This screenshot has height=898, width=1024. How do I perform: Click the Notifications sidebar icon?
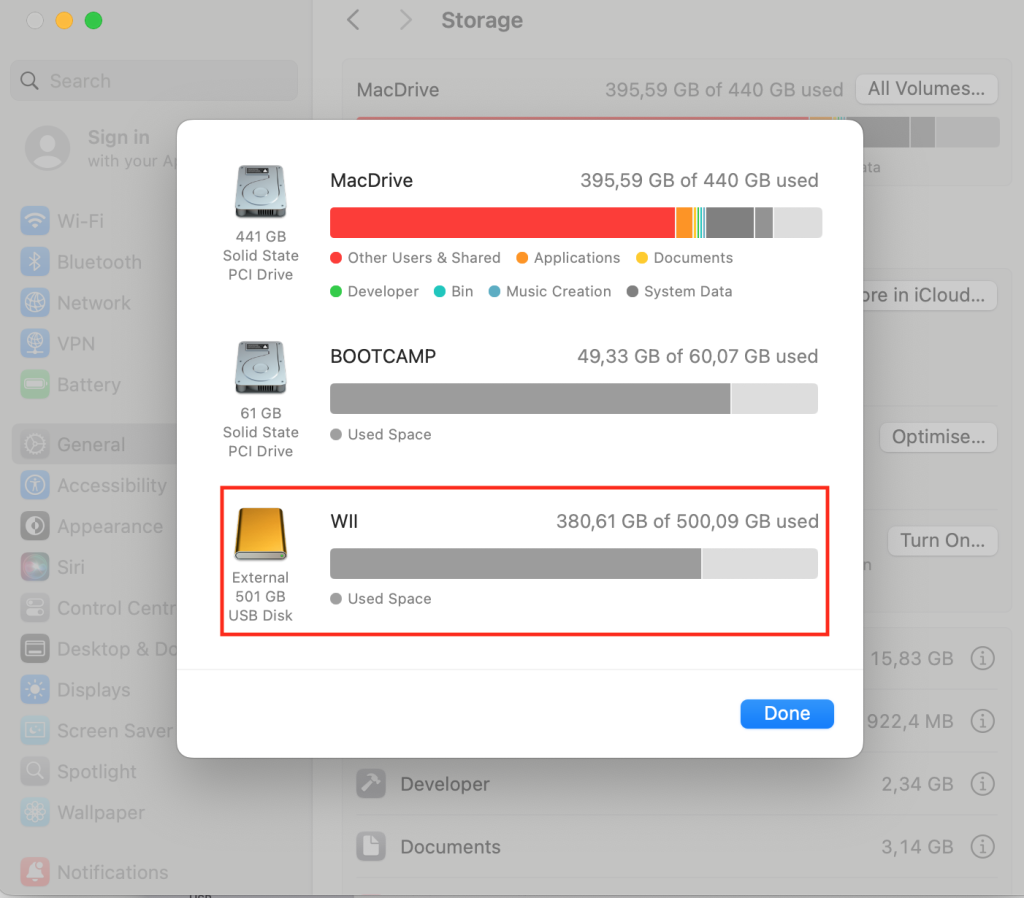click(35, 872)
